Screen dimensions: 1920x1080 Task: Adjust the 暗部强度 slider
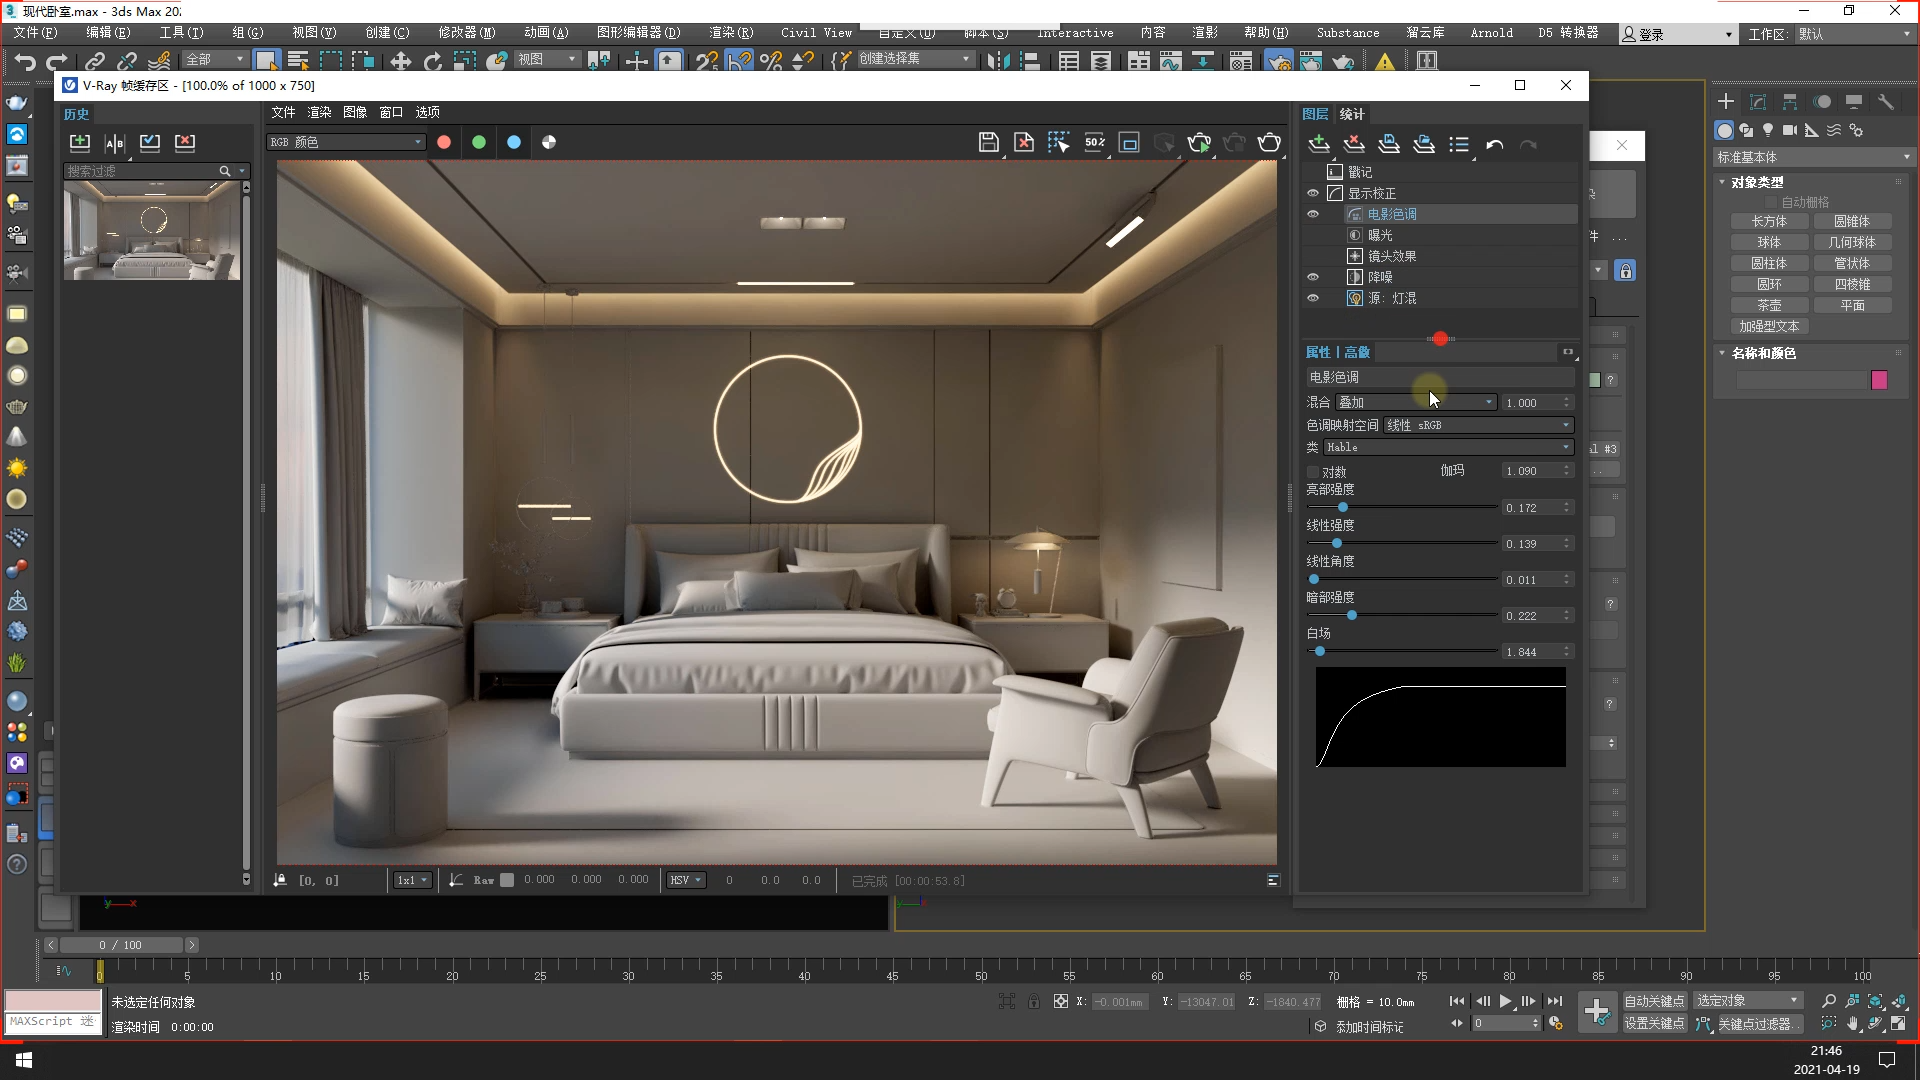click(x=1352, y=615)
